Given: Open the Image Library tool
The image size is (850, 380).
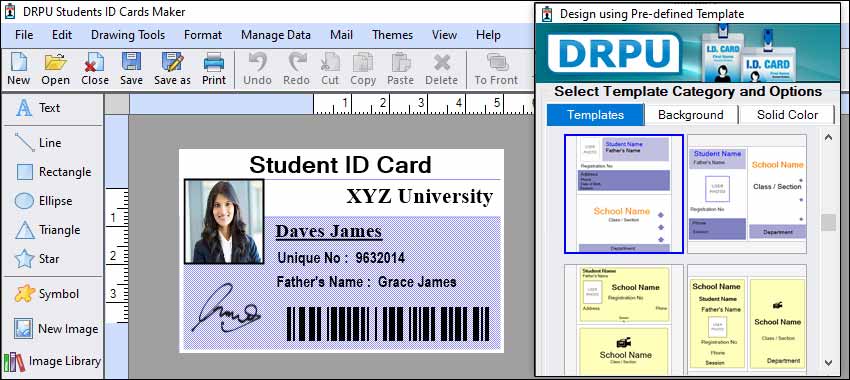Looking at the screenshot, I should (52, 361).
